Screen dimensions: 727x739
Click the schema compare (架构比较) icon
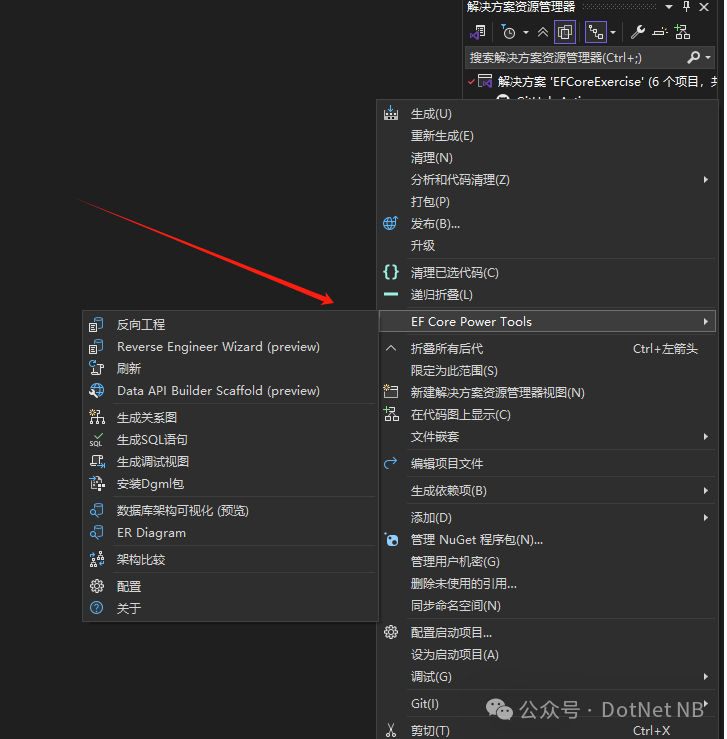pos(97,560)
